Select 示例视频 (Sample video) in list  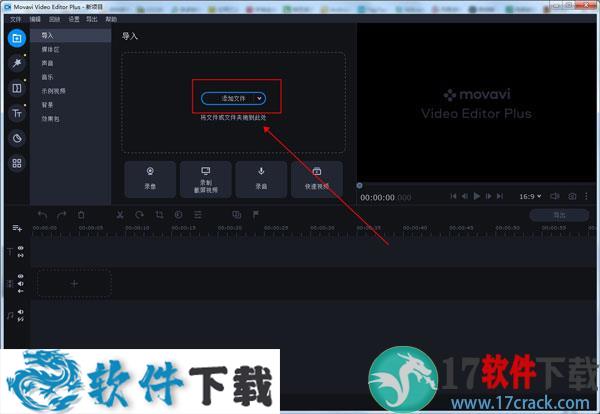click(71, 91)
